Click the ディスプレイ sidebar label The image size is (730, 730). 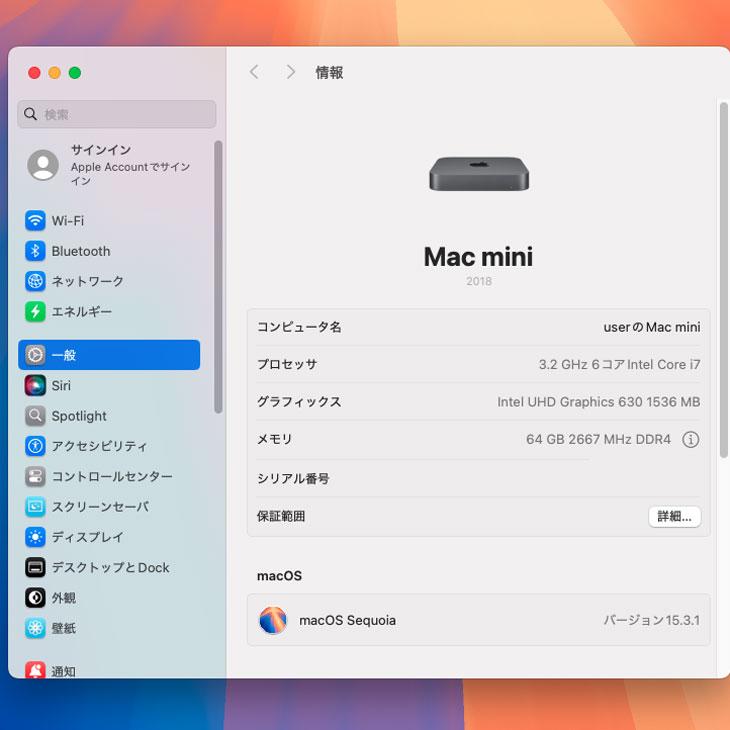pyautogui.click(x=88, y=537)
